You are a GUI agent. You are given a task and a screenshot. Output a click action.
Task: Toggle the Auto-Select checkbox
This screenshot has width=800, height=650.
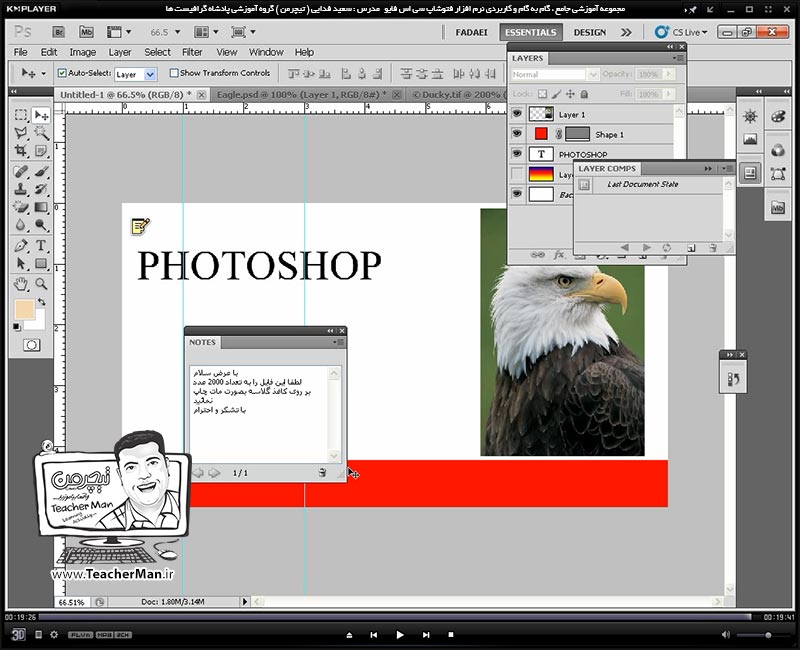[x=62, y=73]
